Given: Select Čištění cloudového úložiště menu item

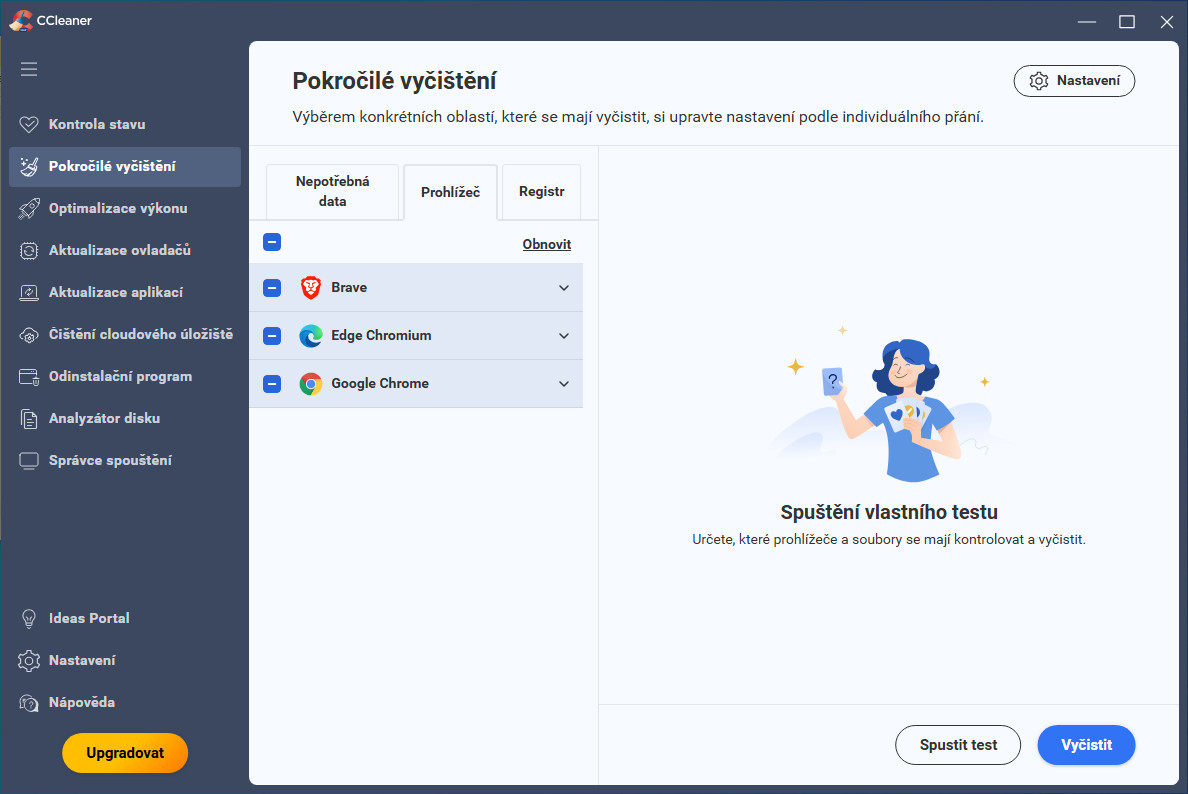Looking at the screenshot, I should [125, 335].
